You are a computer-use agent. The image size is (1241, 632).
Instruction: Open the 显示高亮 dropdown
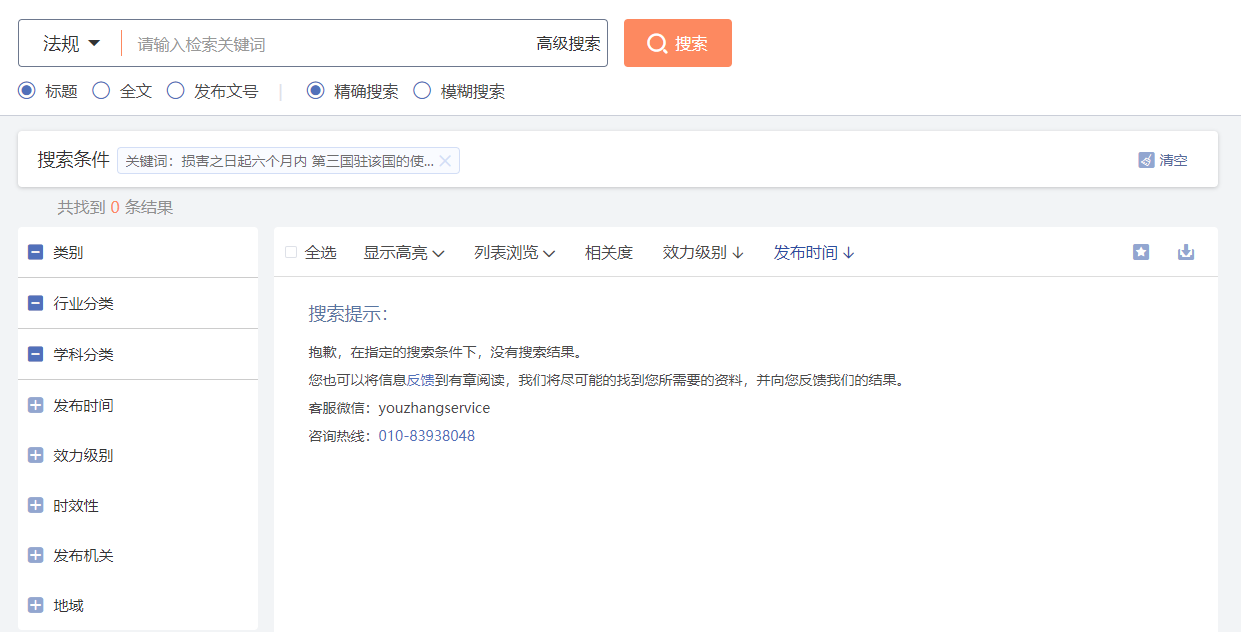tap(403, 253)
